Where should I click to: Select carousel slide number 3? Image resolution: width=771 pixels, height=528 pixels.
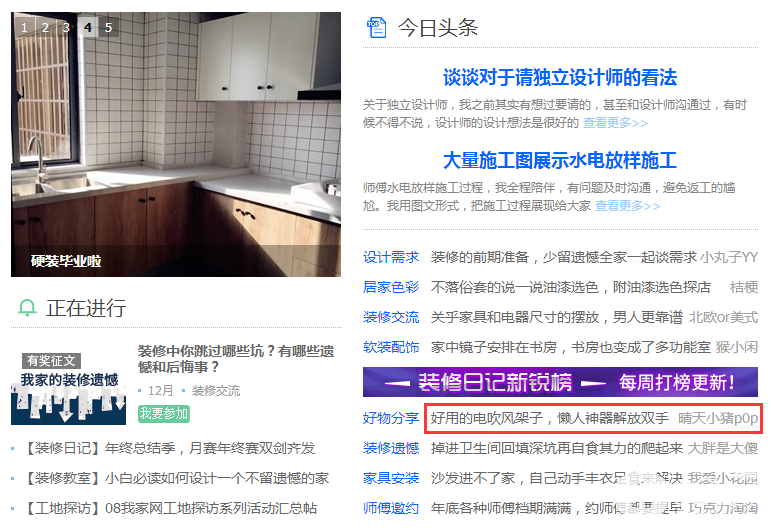[66, 28]
